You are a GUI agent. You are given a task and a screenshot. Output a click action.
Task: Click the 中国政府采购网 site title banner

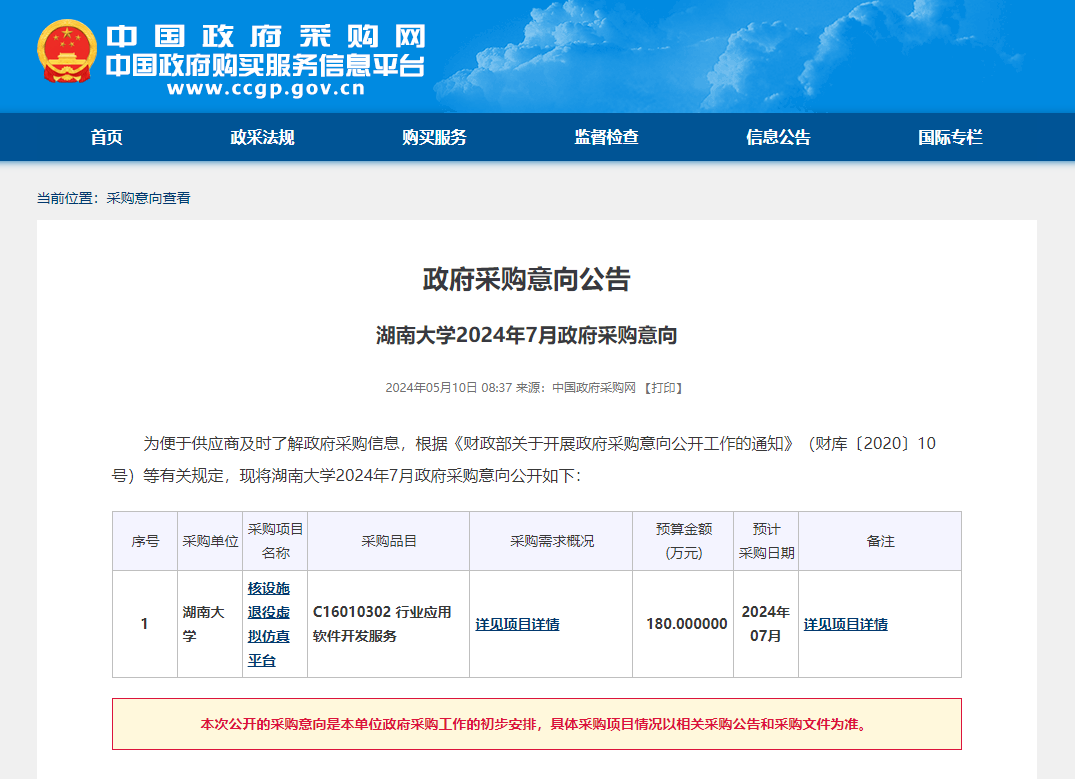coord(266,36)
